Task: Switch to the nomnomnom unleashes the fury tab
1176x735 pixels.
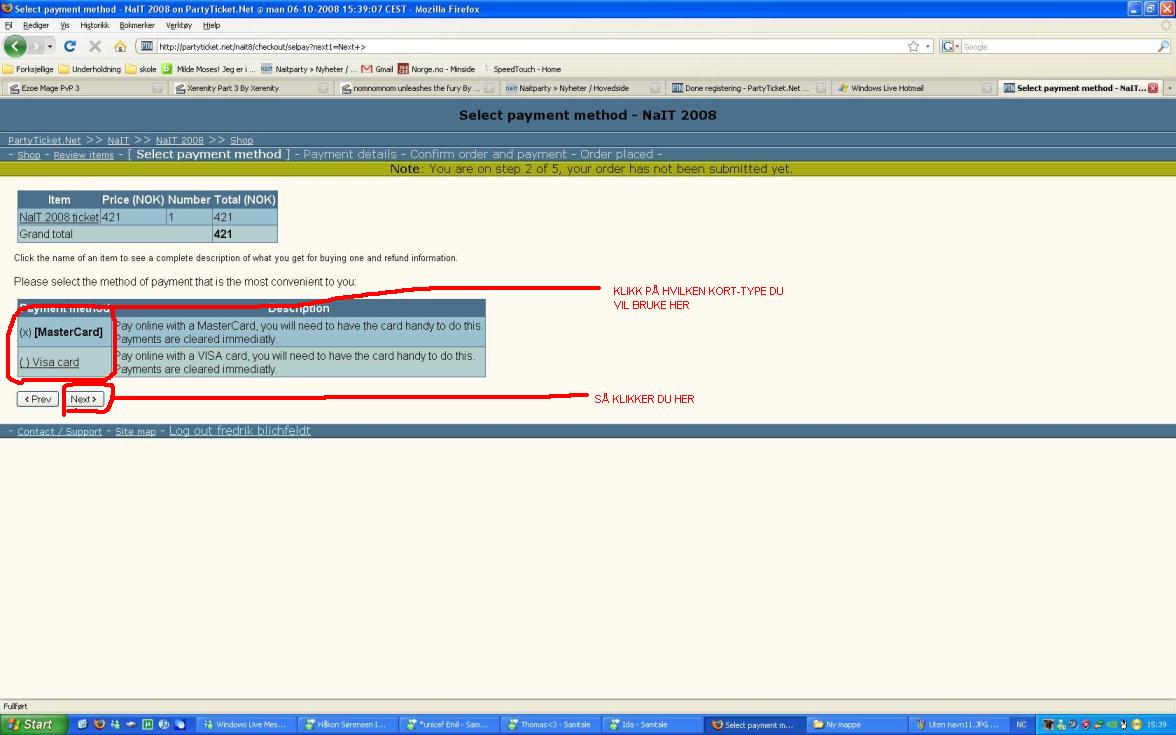Action: 416,88
